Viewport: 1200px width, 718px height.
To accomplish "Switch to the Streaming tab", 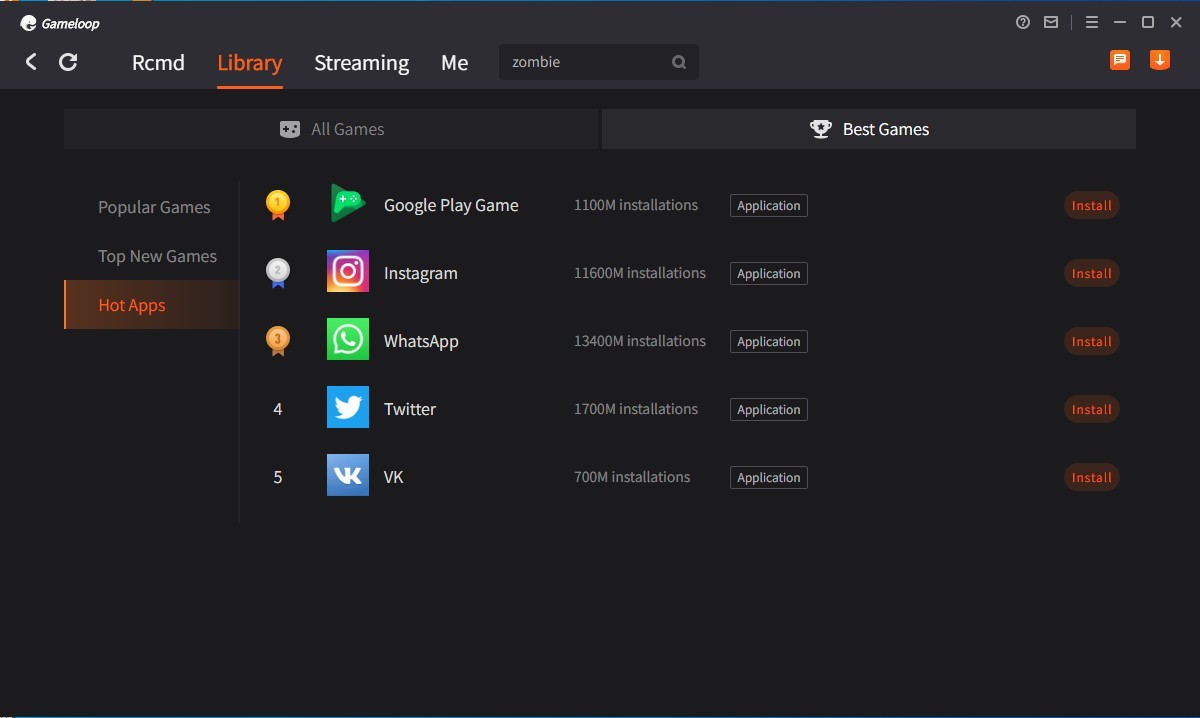I will point(361,63).
